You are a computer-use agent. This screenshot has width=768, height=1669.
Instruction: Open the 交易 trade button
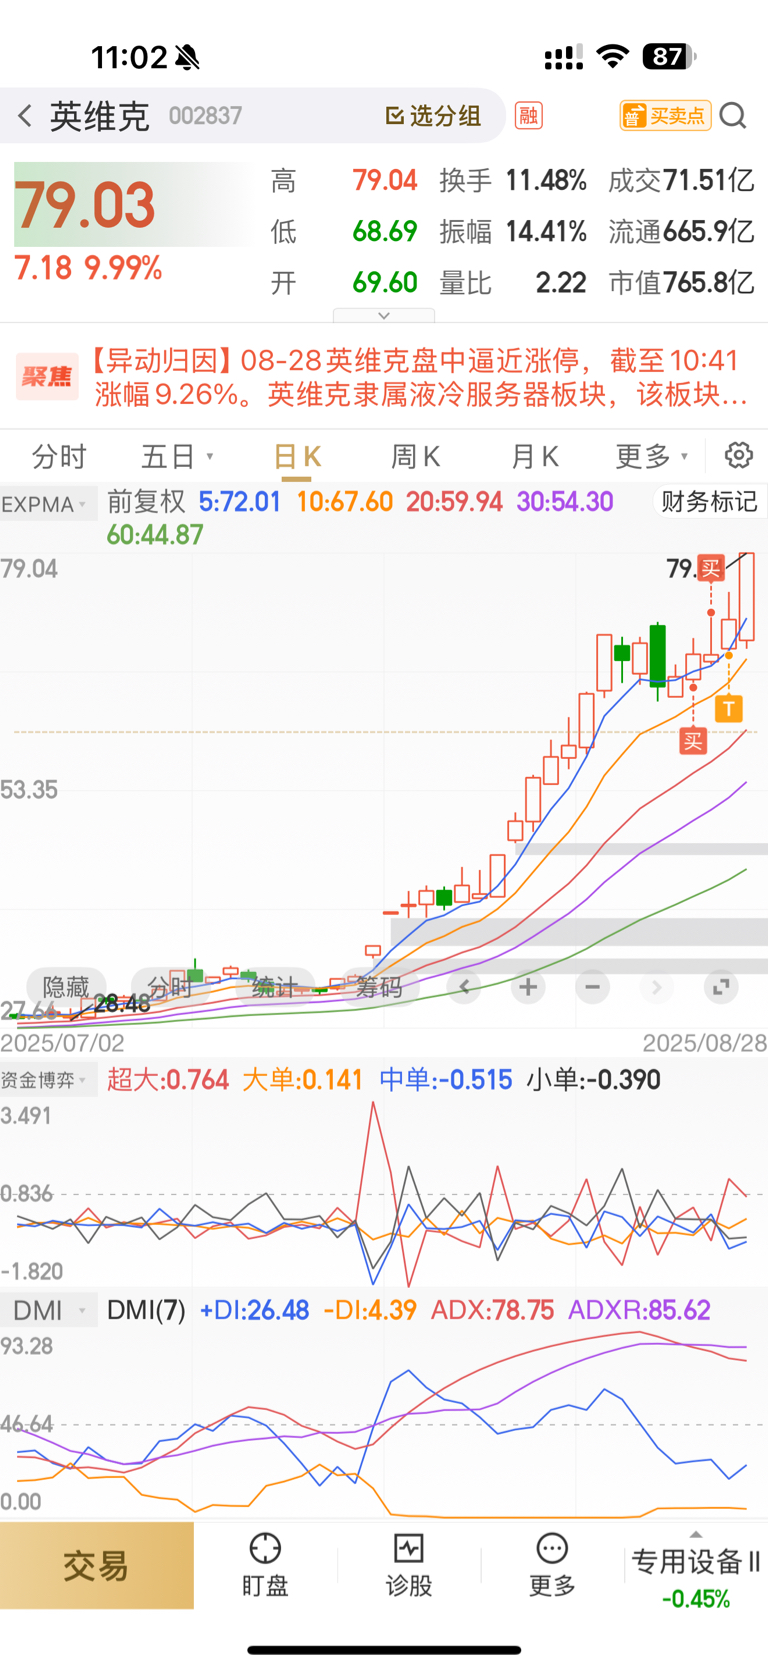point(97,1566)
